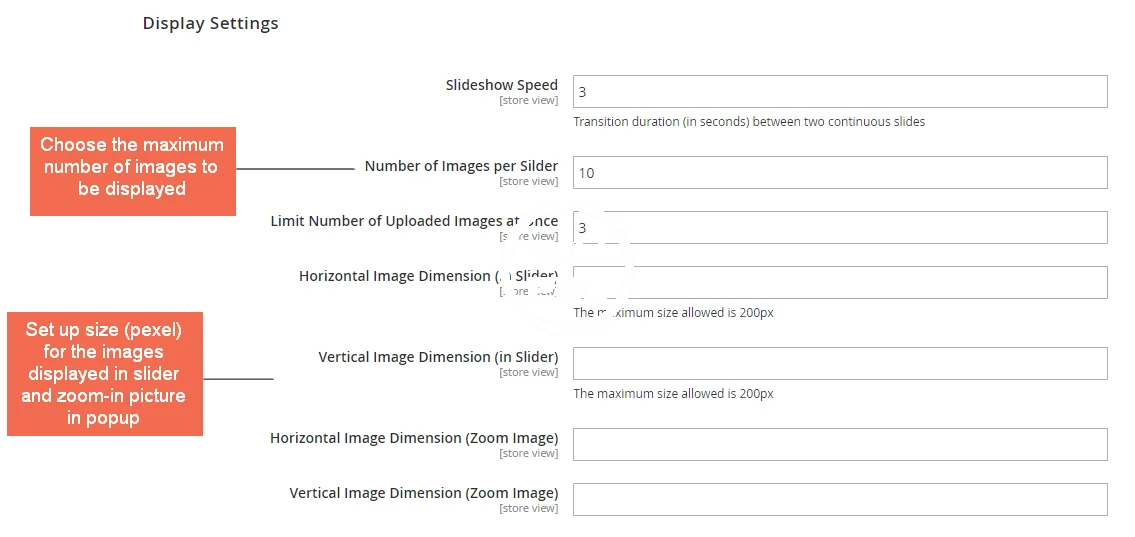Click the Slideshow Speed label

(x=501, y=85)
